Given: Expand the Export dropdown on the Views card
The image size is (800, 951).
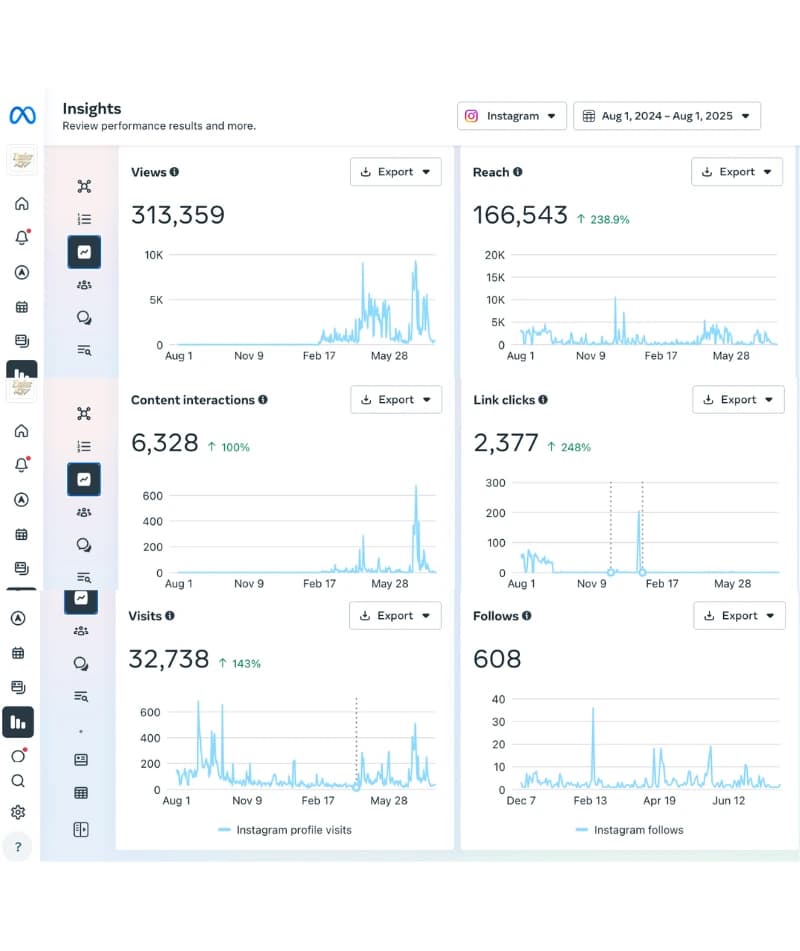Looking at the screenshot, I should [395, 172].
